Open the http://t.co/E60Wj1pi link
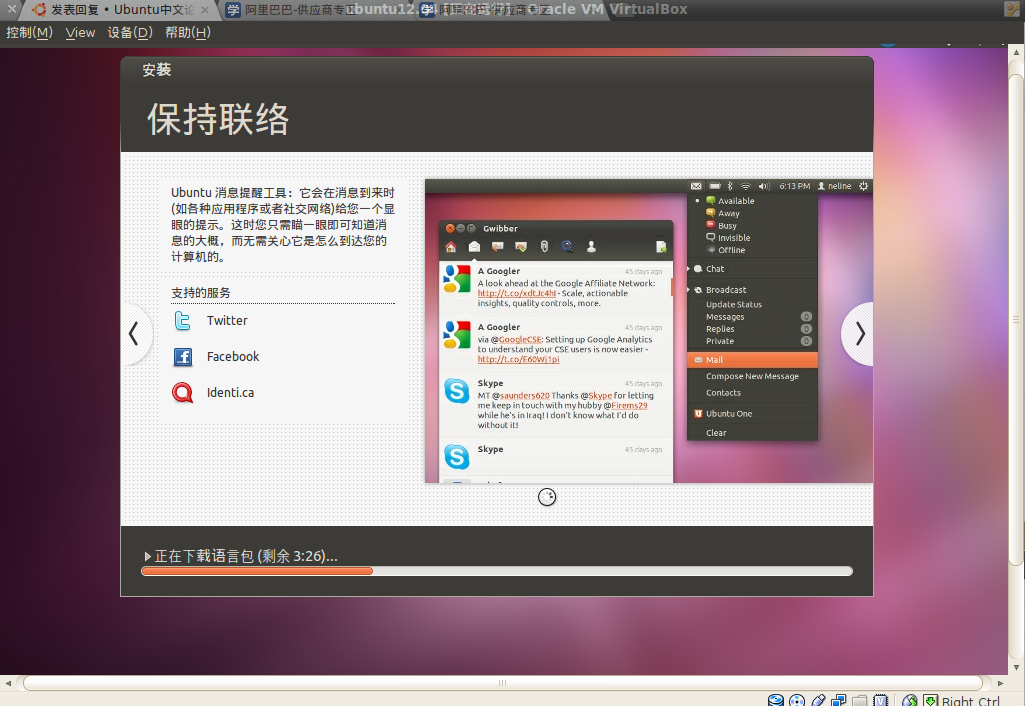Image resolution: width=1025 pixels, height=706 pixels. (518, 360)
